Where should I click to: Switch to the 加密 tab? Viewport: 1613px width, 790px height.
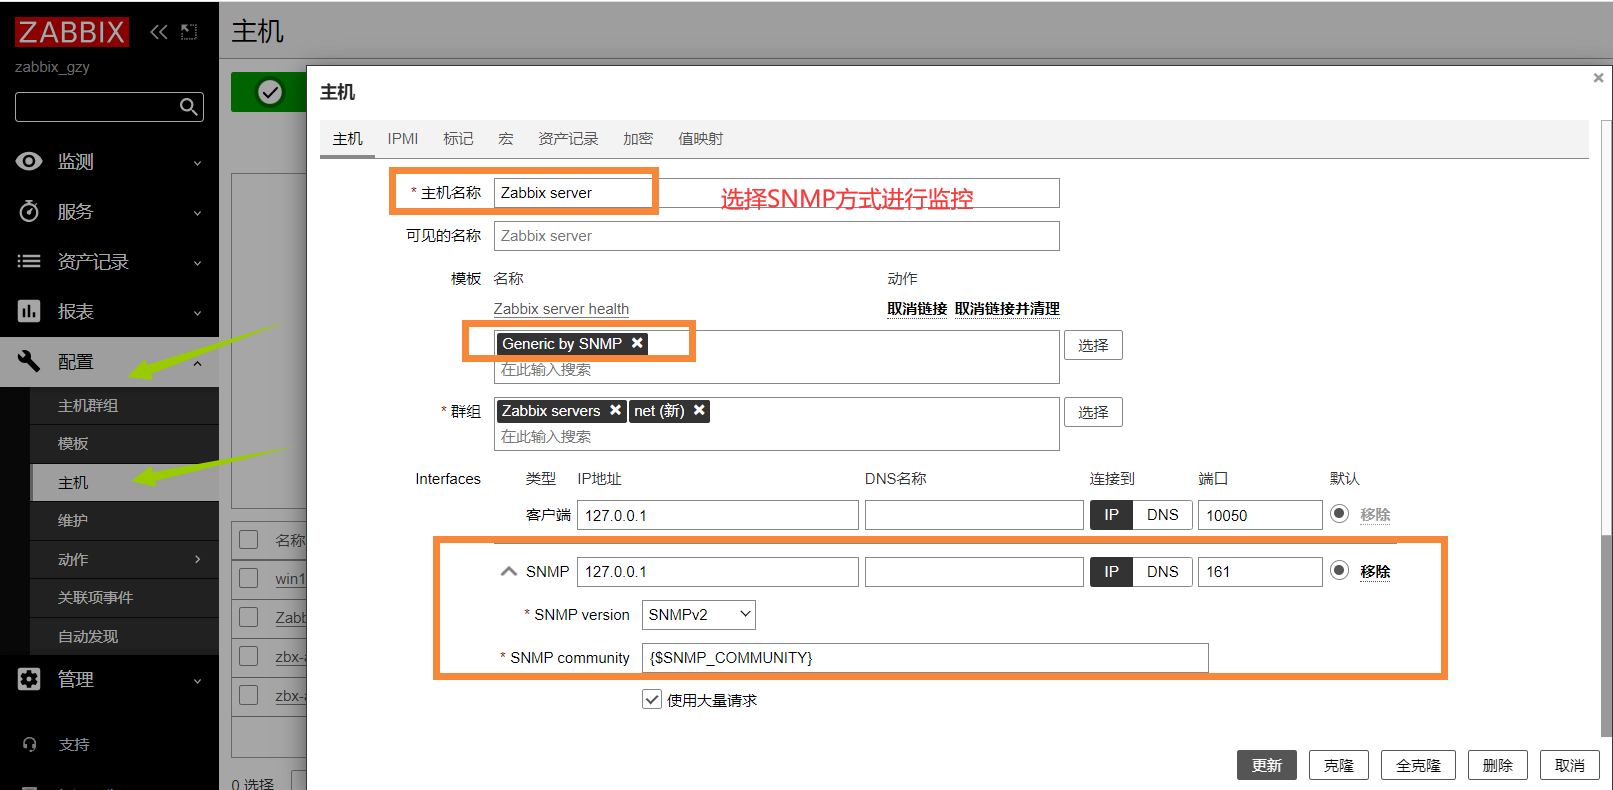(x=638, y=139)
